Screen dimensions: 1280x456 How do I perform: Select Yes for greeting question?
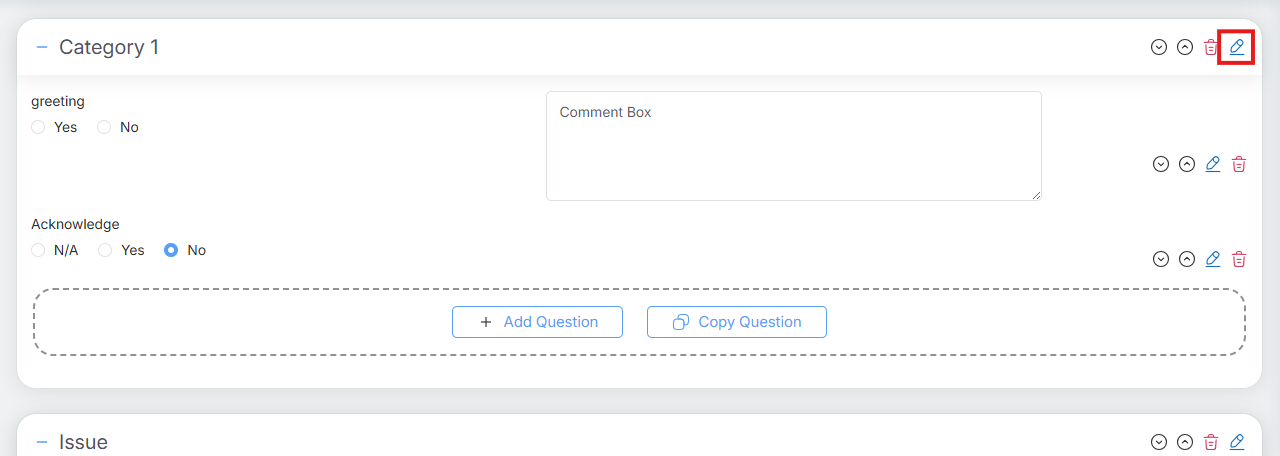click(38, 128)
